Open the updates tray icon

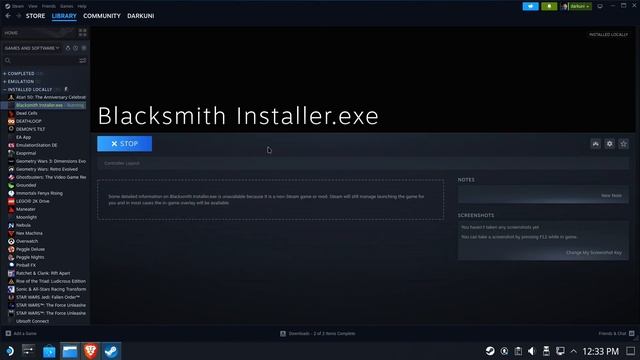pyautogui.click(x=504, y=351)
